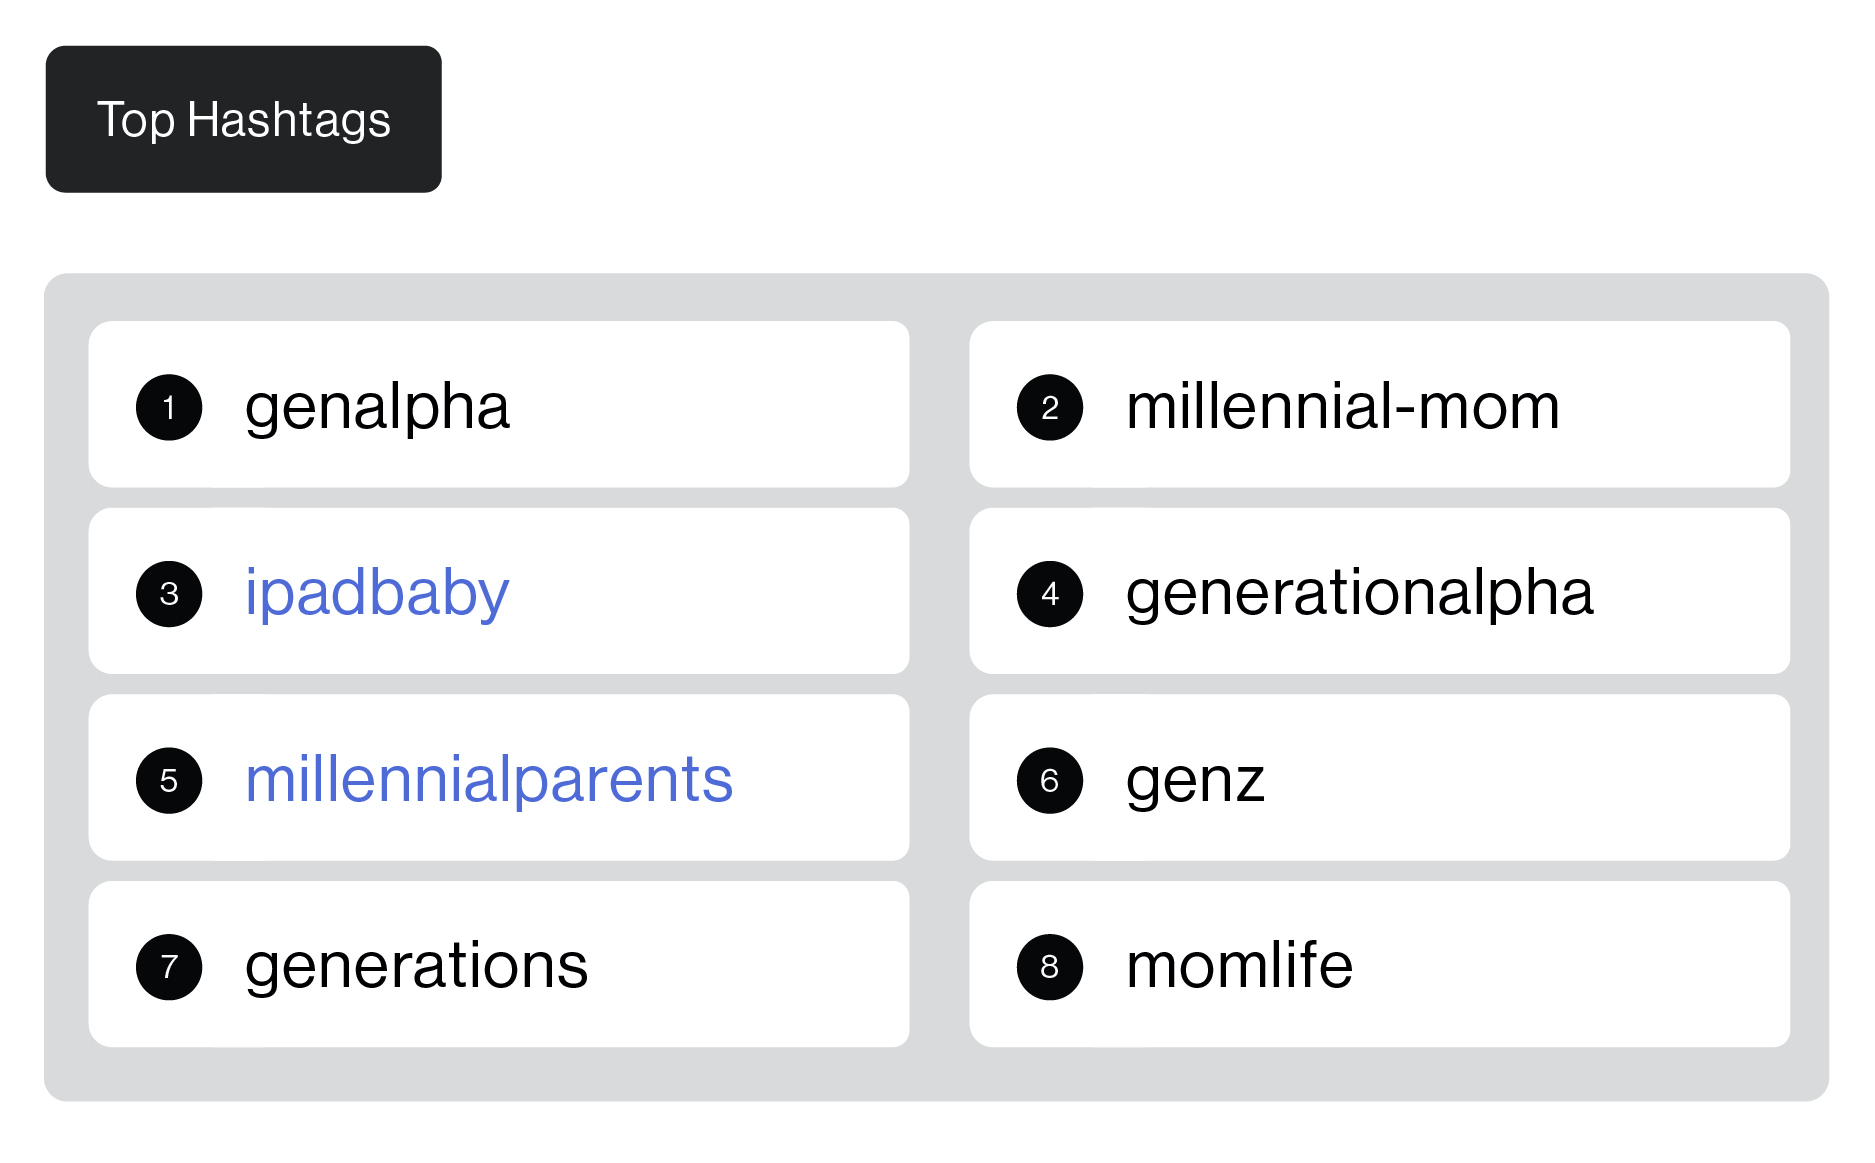The width and height of the screenshot is (1875, 1163).
Task: Click the number 6 badge beside genz
Action: (x=1049, y=780)
